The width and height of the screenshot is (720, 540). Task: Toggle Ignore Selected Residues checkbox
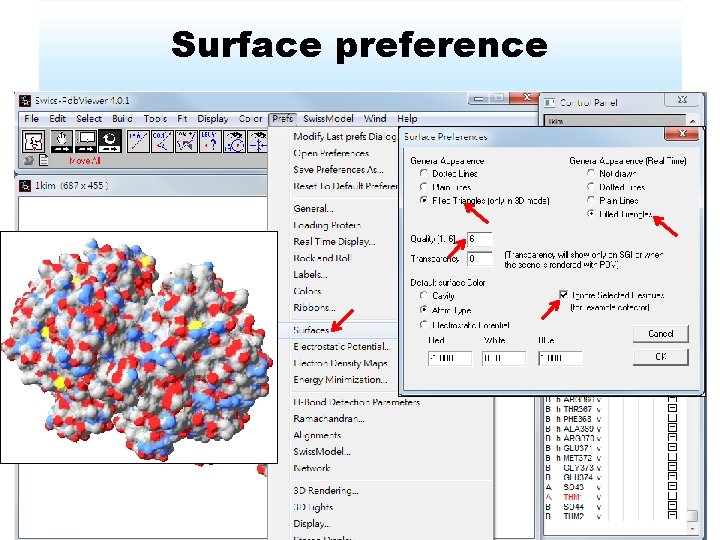pyautogui.click(x=563, y=295)
